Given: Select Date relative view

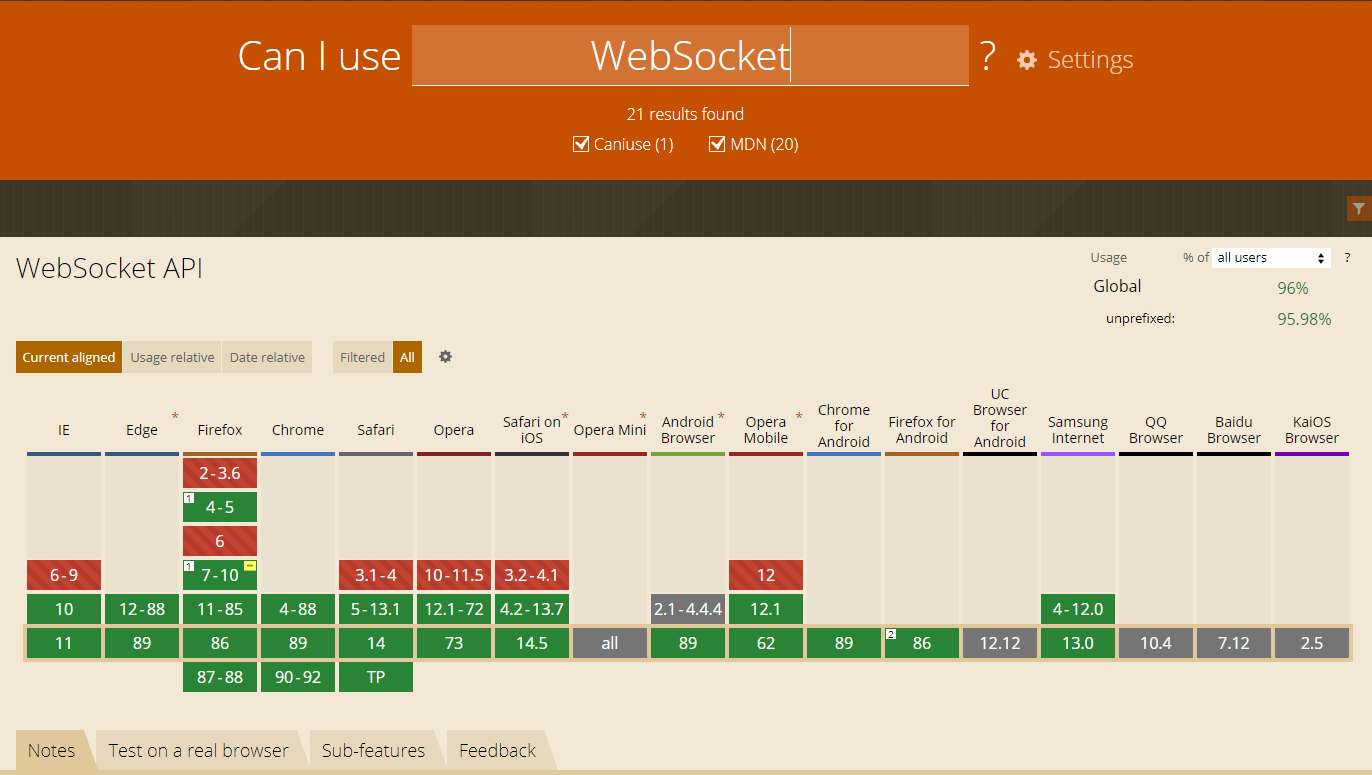Looking at the screenshot, I should click(x=267, y=357).
